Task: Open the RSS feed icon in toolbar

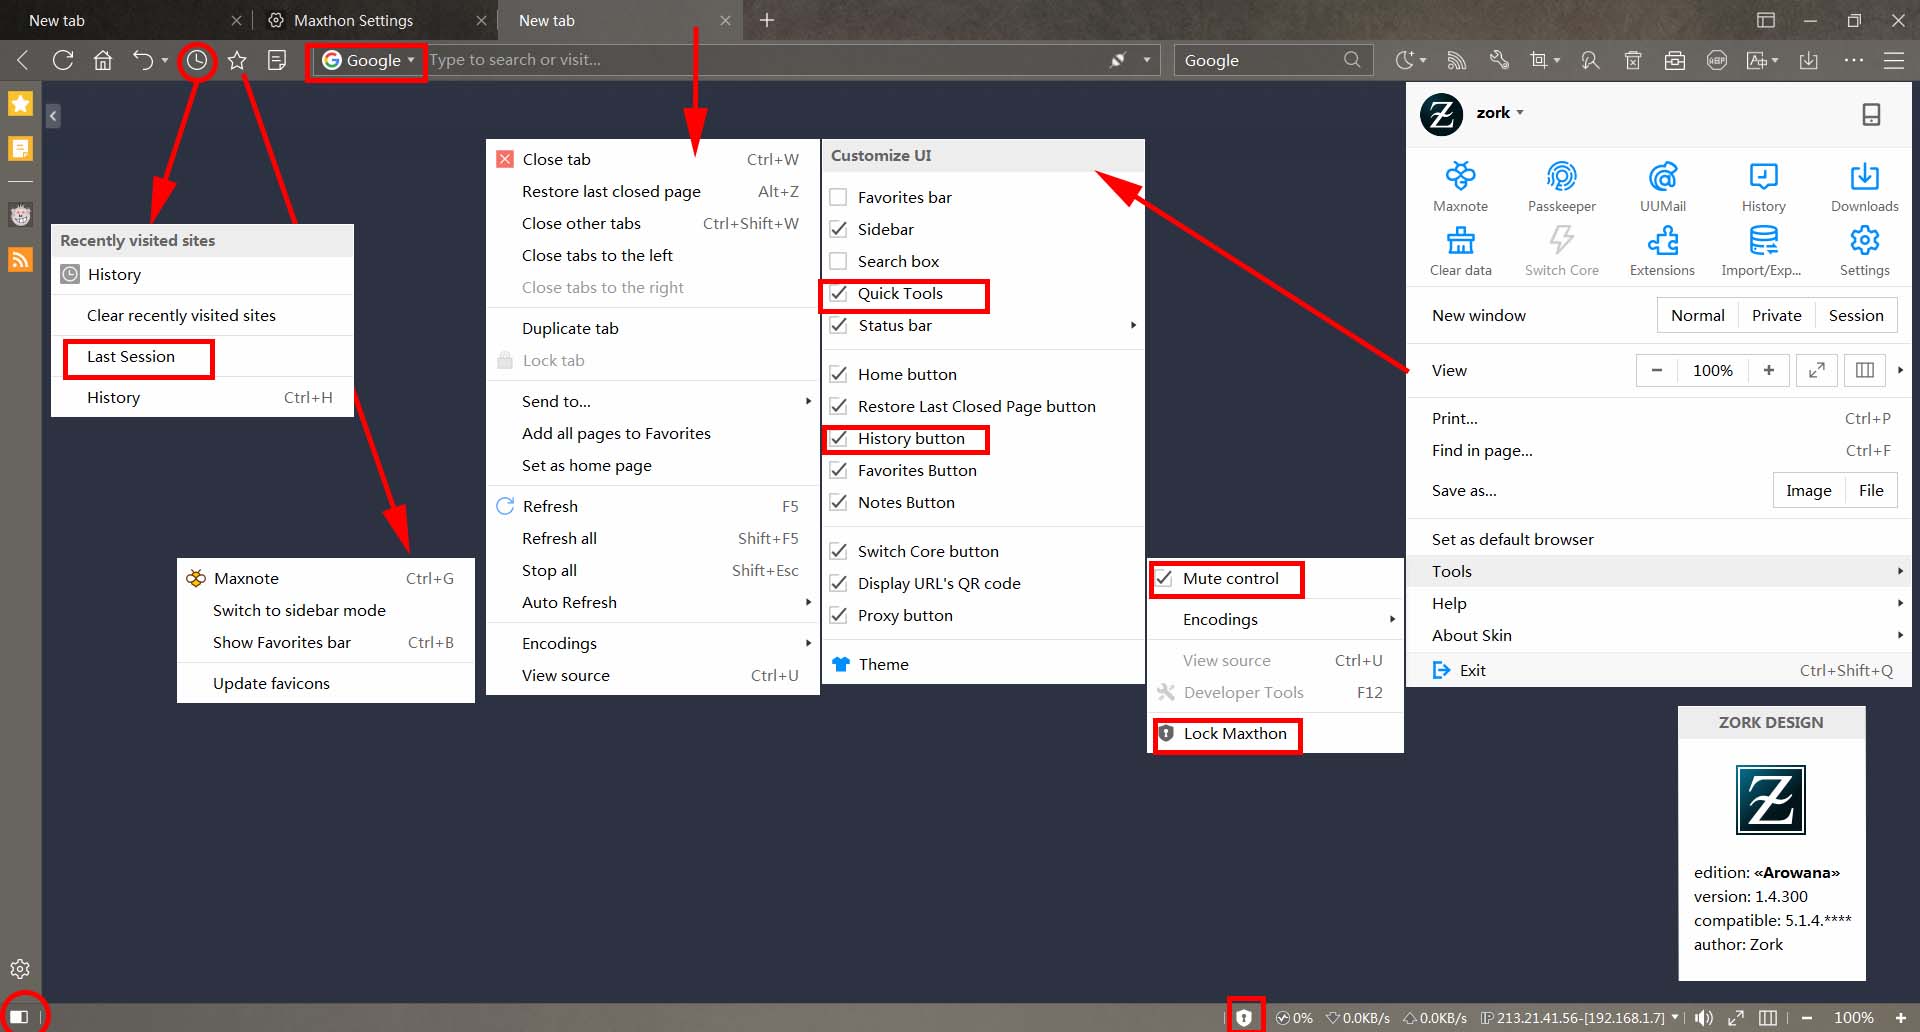Action: 1457,60
